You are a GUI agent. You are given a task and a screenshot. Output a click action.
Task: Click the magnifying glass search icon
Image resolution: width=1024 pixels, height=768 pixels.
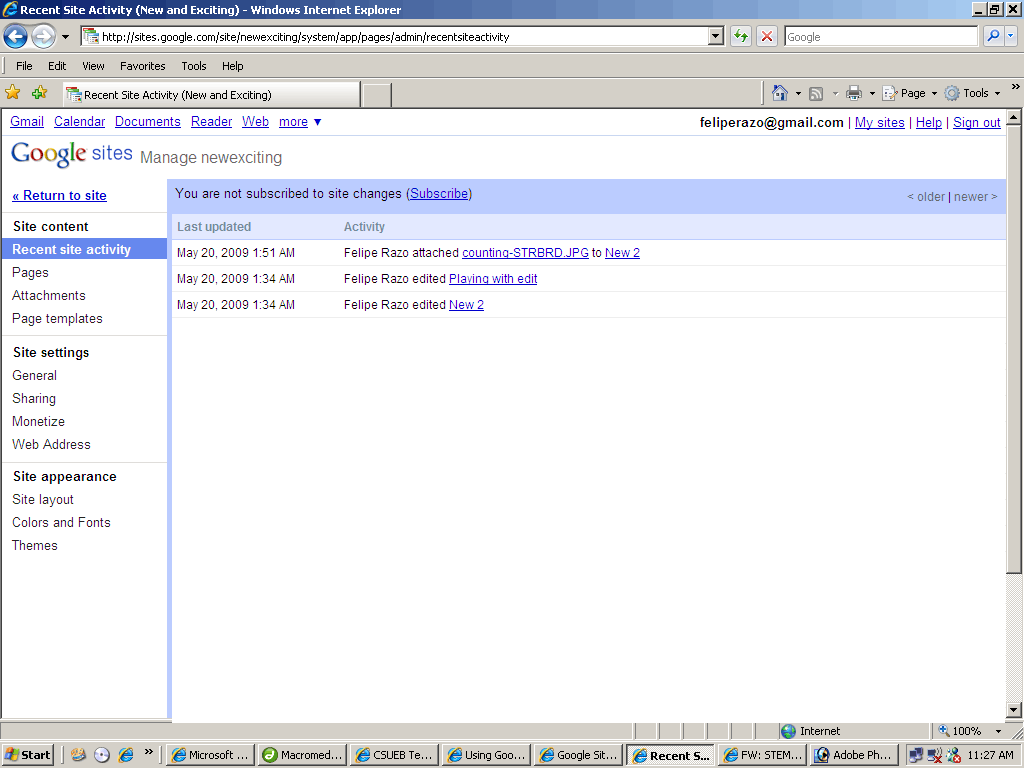coord(993,37)
